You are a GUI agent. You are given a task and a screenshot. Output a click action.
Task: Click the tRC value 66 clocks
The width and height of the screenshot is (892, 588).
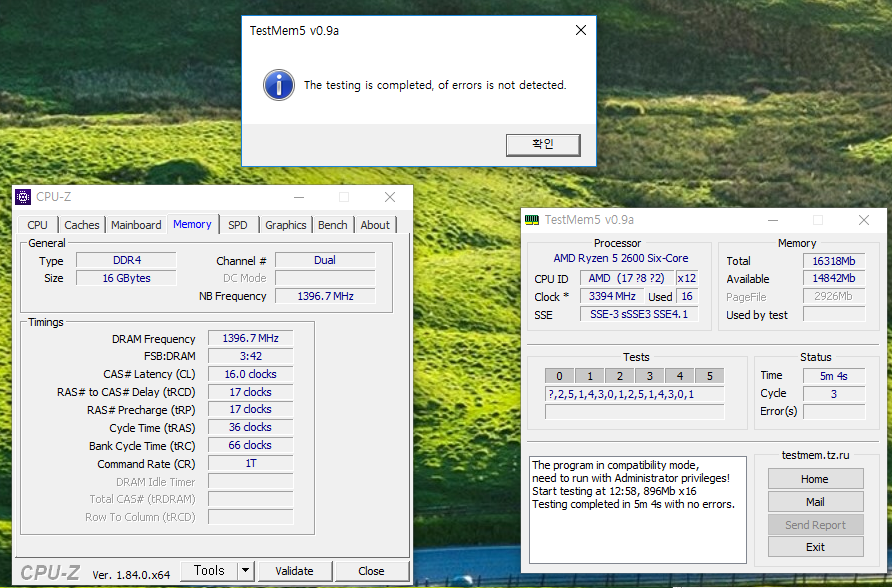(x=250, y=445)
